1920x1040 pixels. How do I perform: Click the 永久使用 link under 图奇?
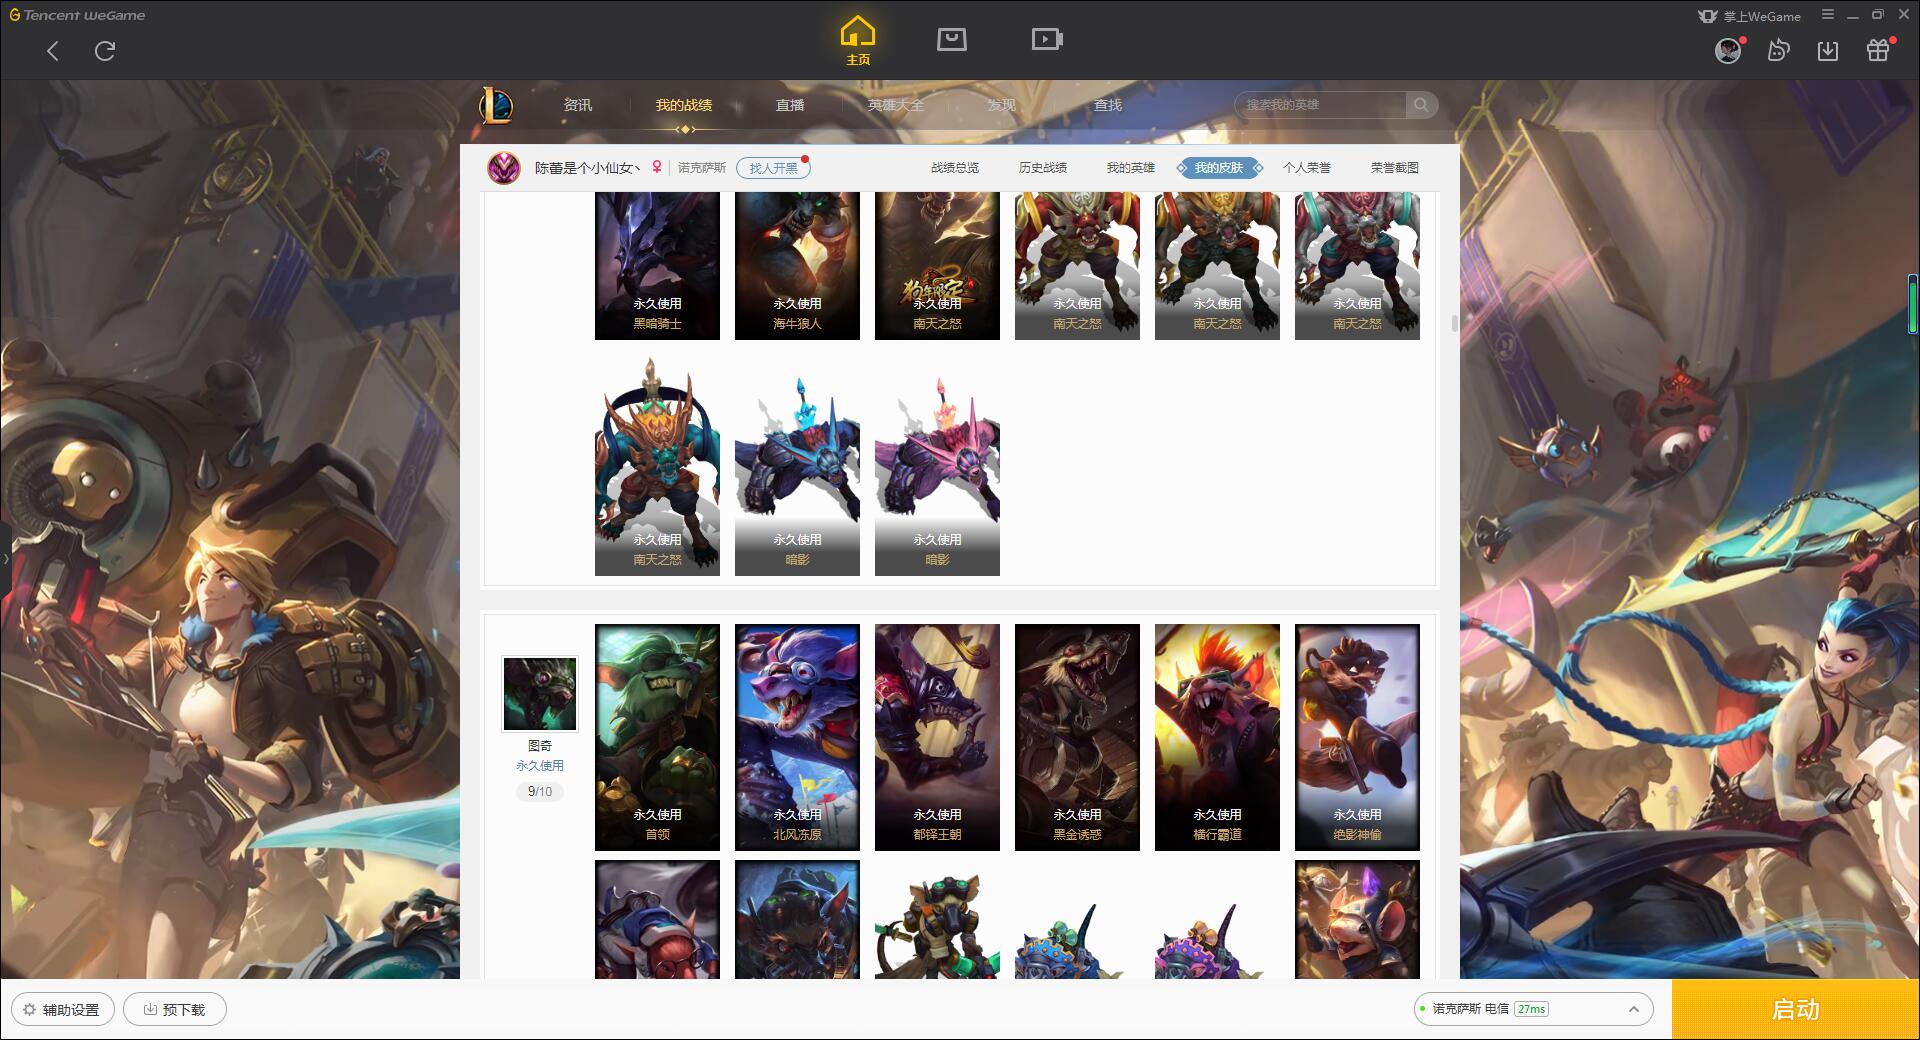tap(540, 766)
